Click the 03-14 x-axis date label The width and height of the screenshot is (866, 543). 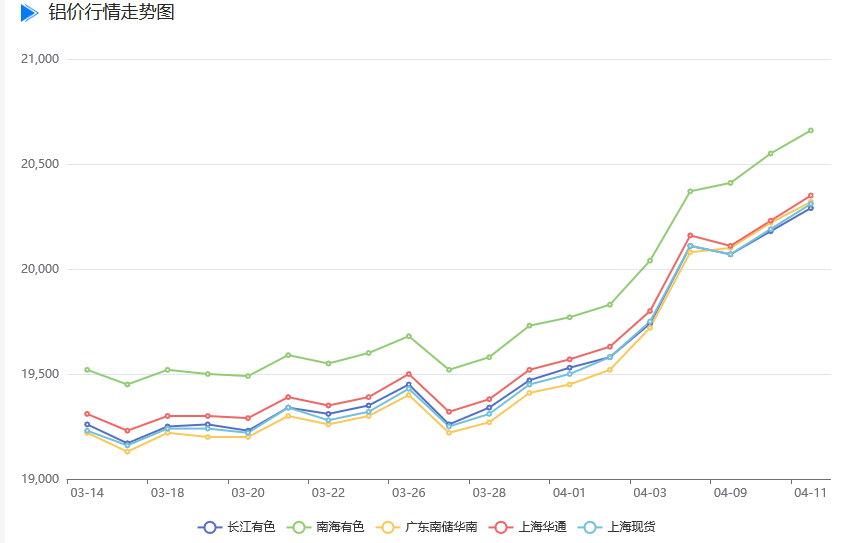(x=87, y=493)
